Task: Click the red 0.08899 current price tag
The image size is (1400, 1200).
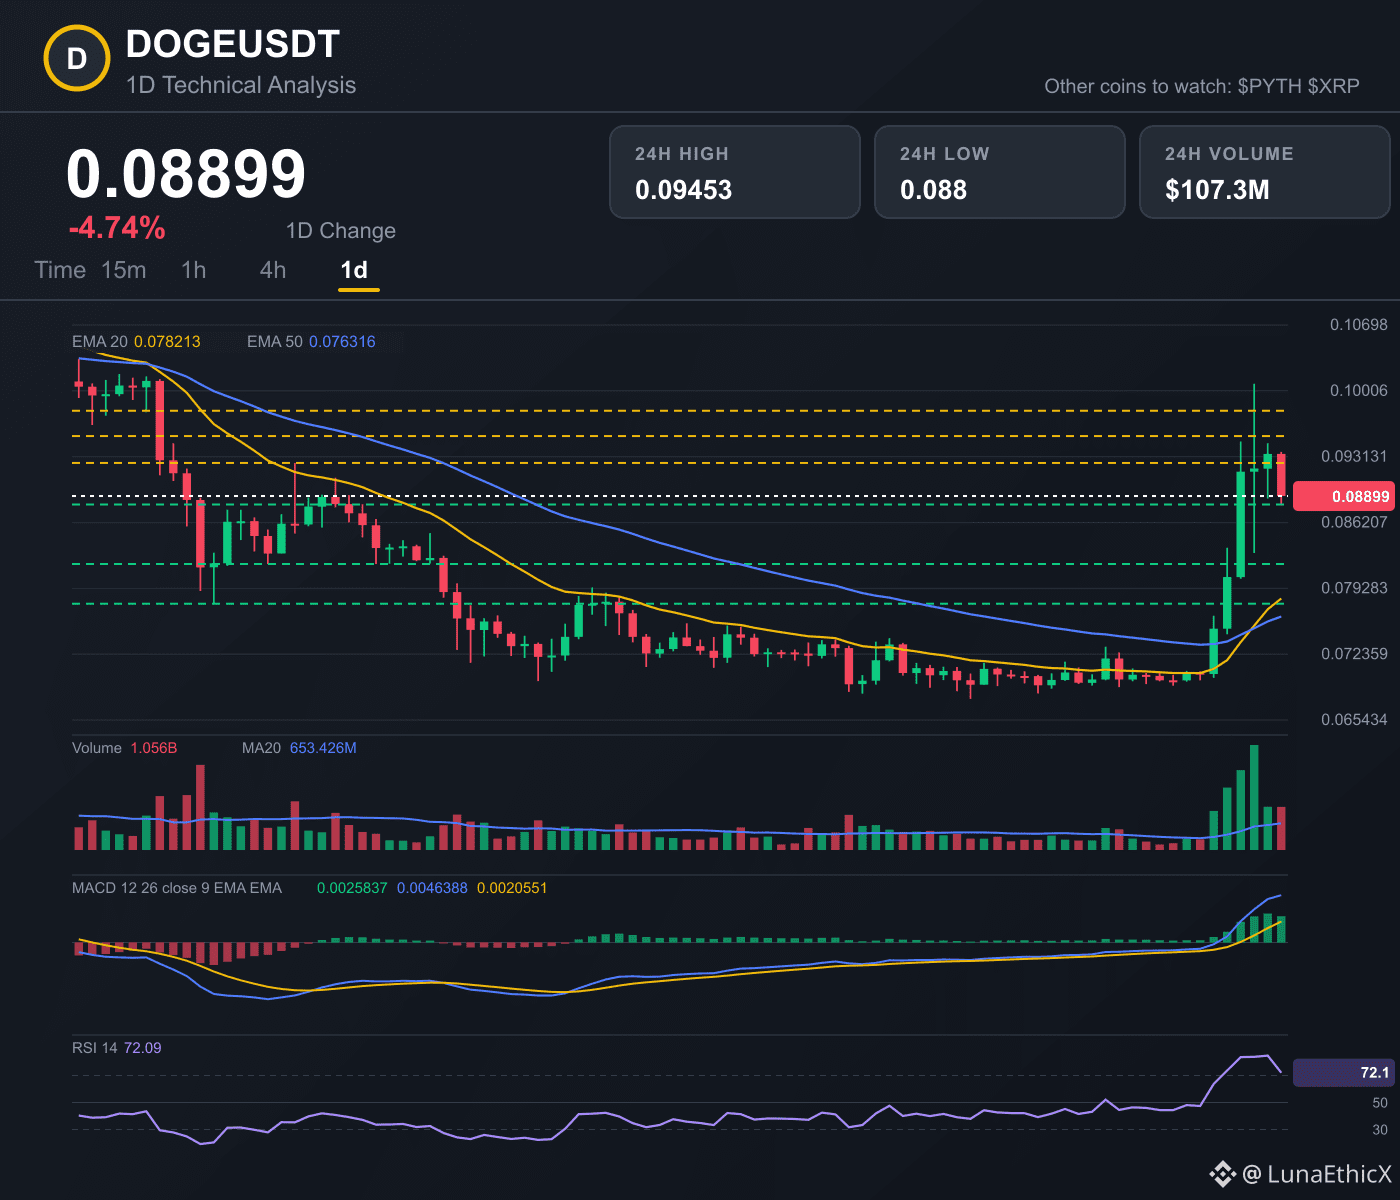Action: pos(1343,497)
